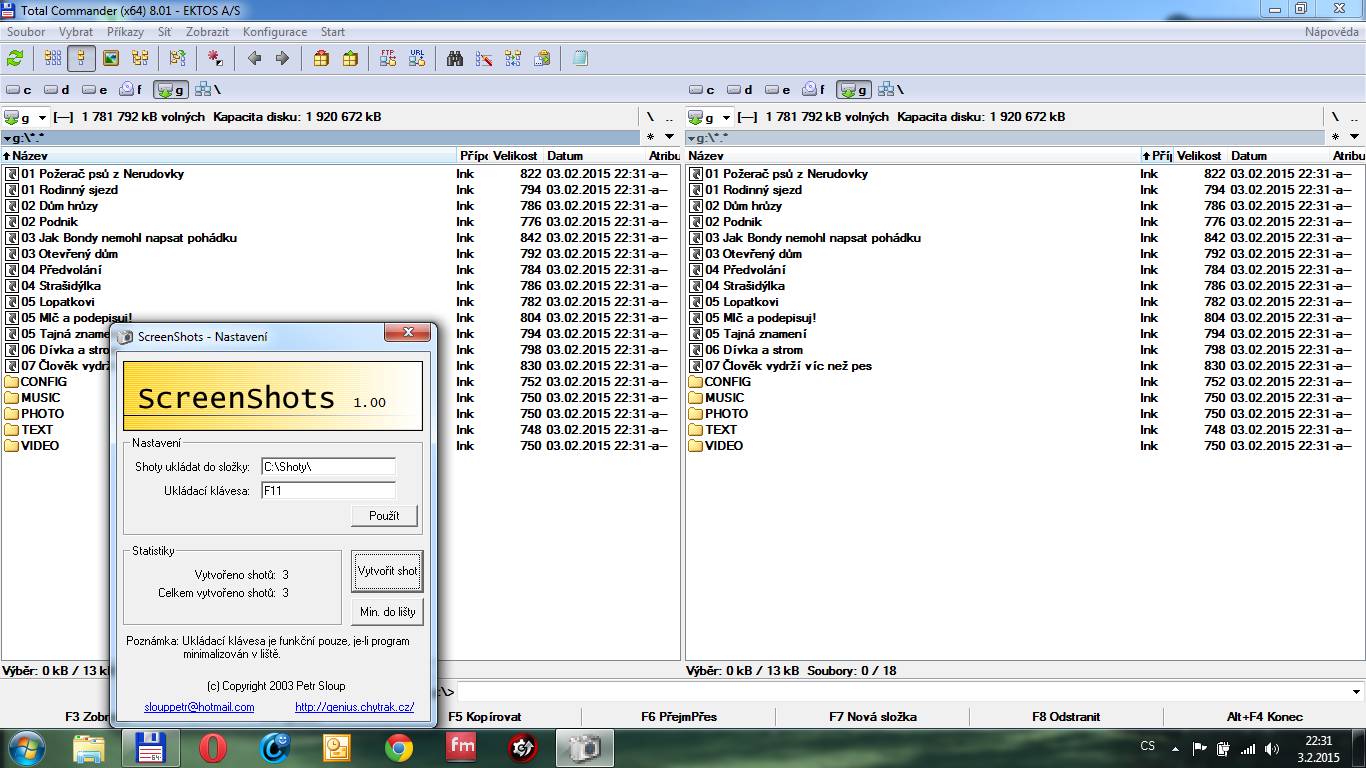Open the Soubor menu
Image resolution: width=1366 pixels, height=768 pixels.
point(26,32)
